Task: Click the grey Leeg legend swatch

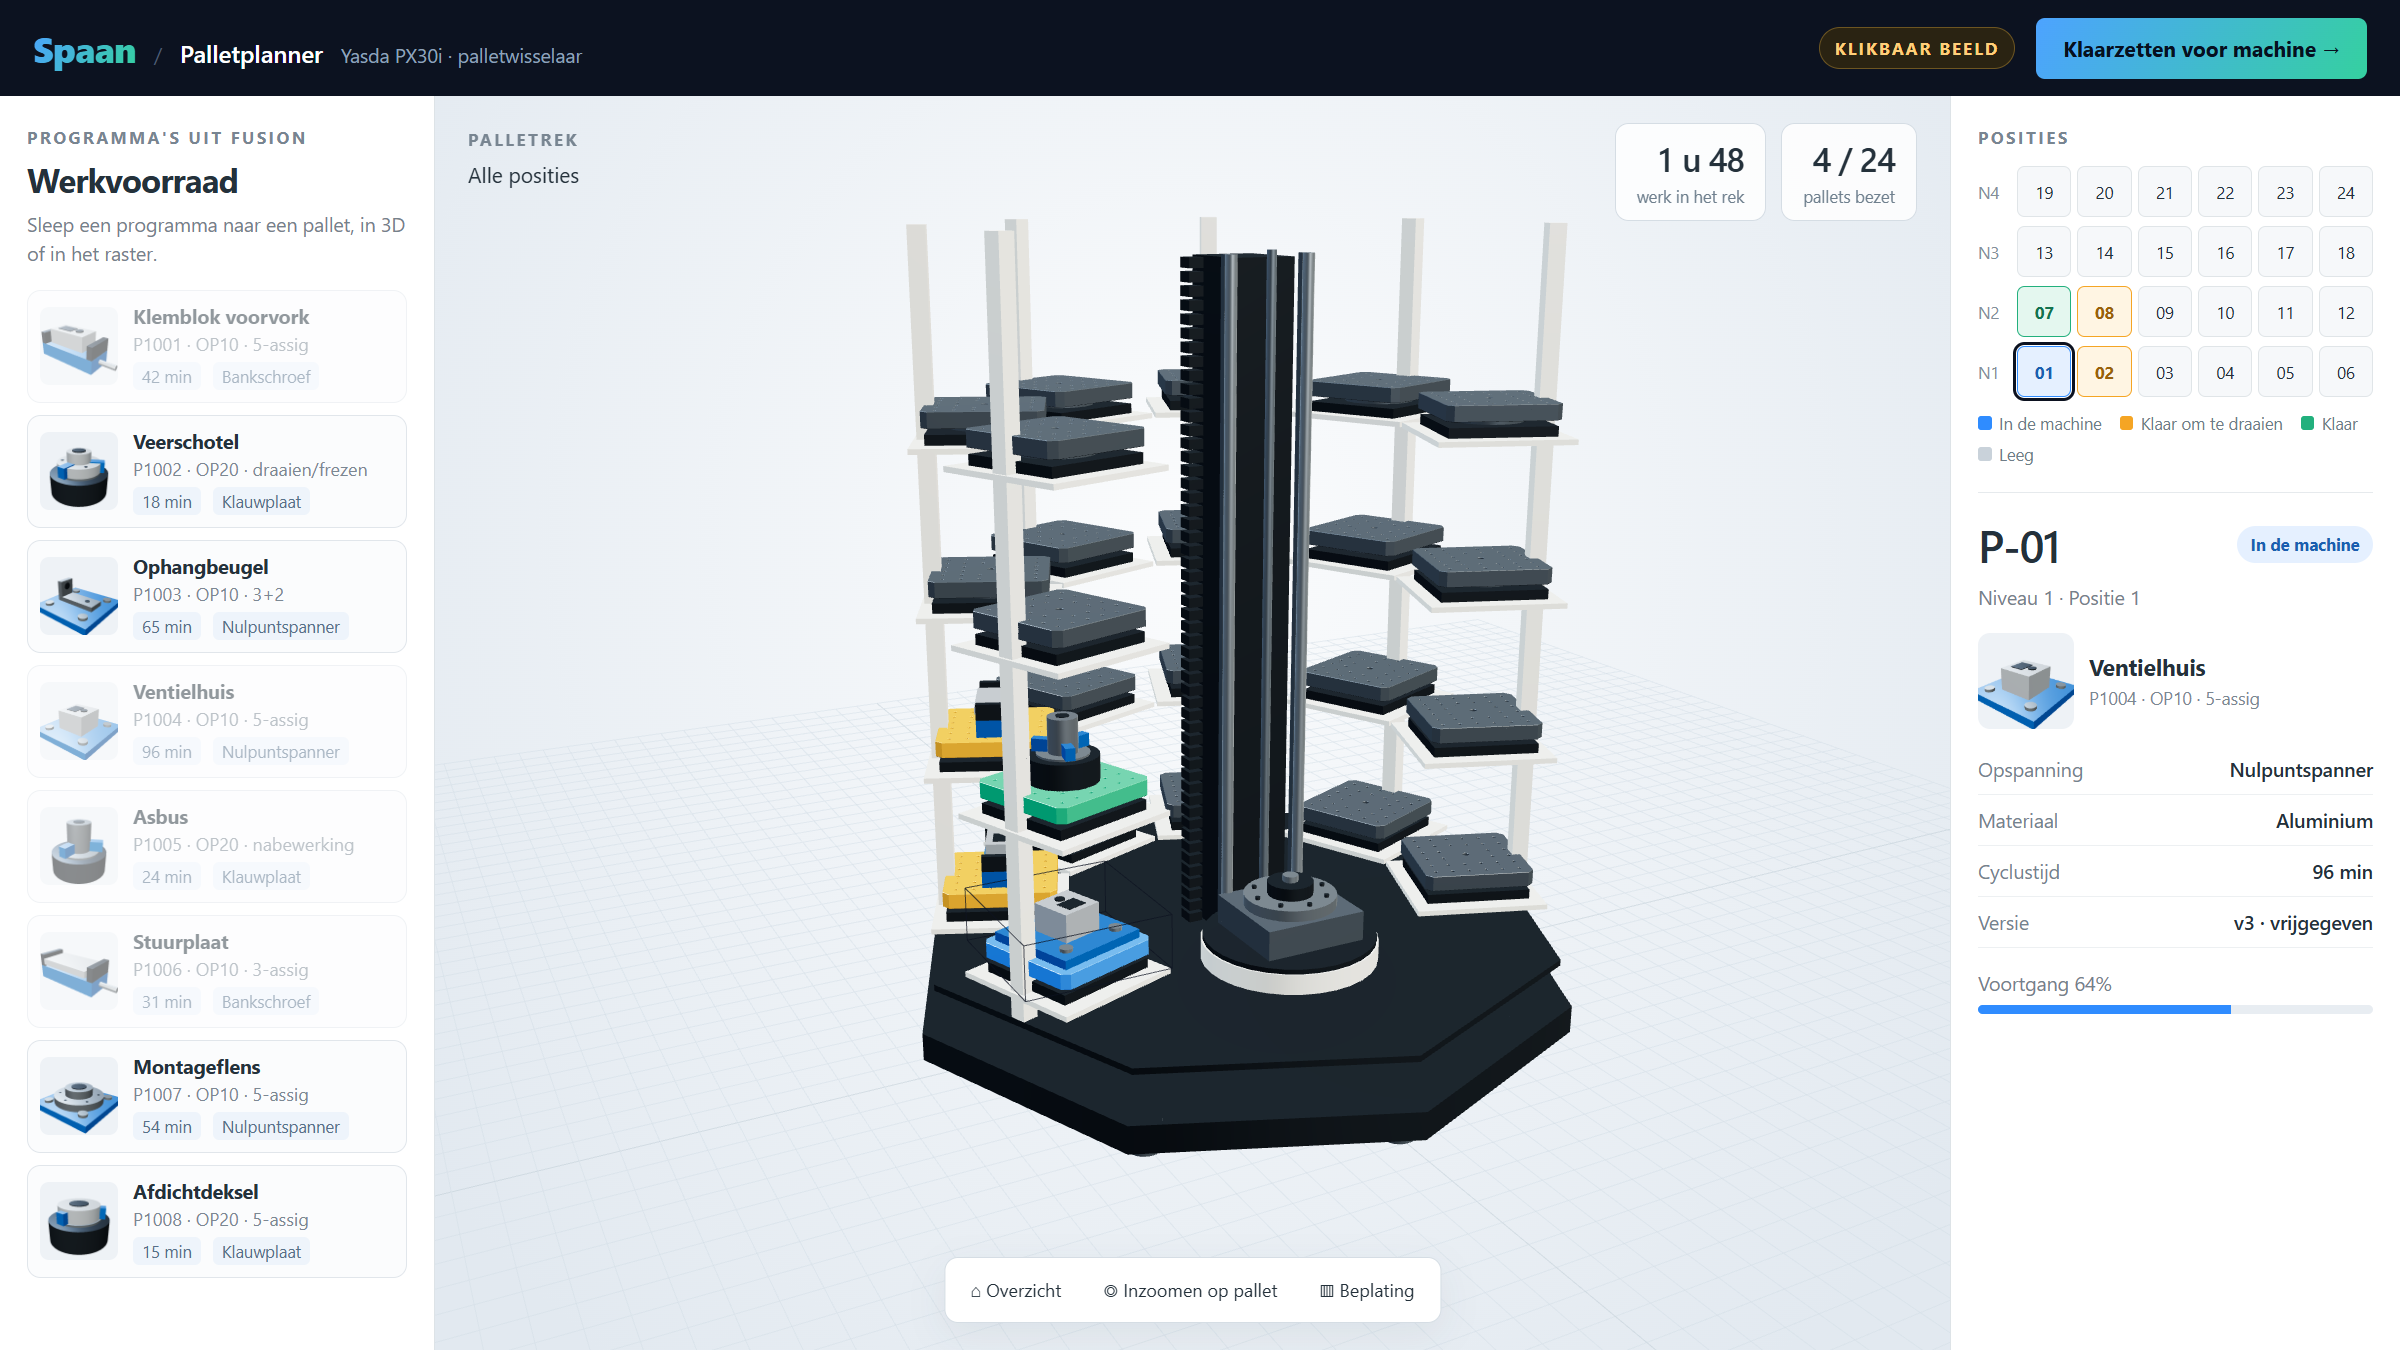Action: [1985, 454]
